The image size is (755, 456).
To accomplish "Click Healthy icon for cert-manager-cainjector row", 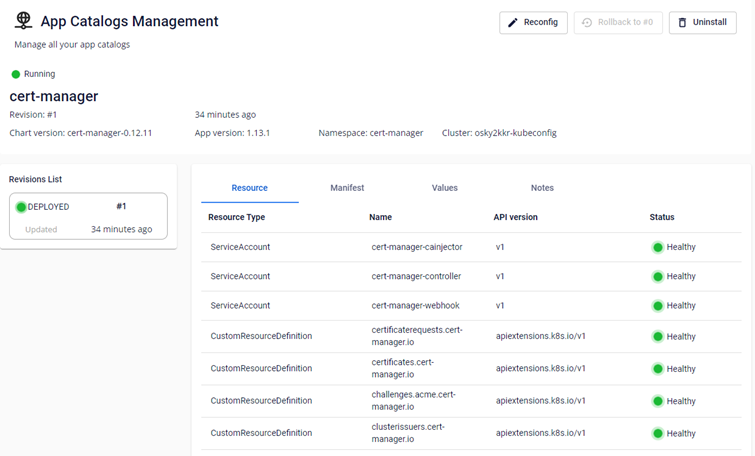I will tap(658, 247).
